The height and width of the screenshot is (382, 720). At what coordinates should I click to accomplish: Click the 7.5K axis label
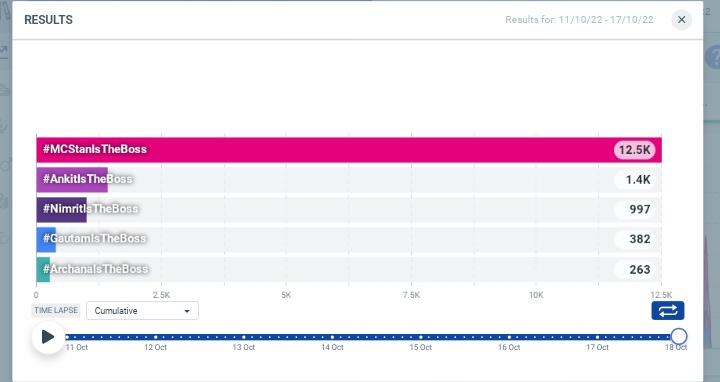411,295
